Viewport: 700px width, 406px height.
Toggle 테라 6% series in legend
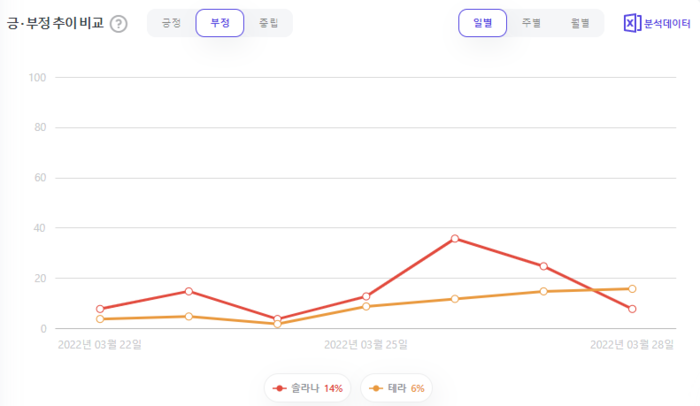[x=399, y=388]
